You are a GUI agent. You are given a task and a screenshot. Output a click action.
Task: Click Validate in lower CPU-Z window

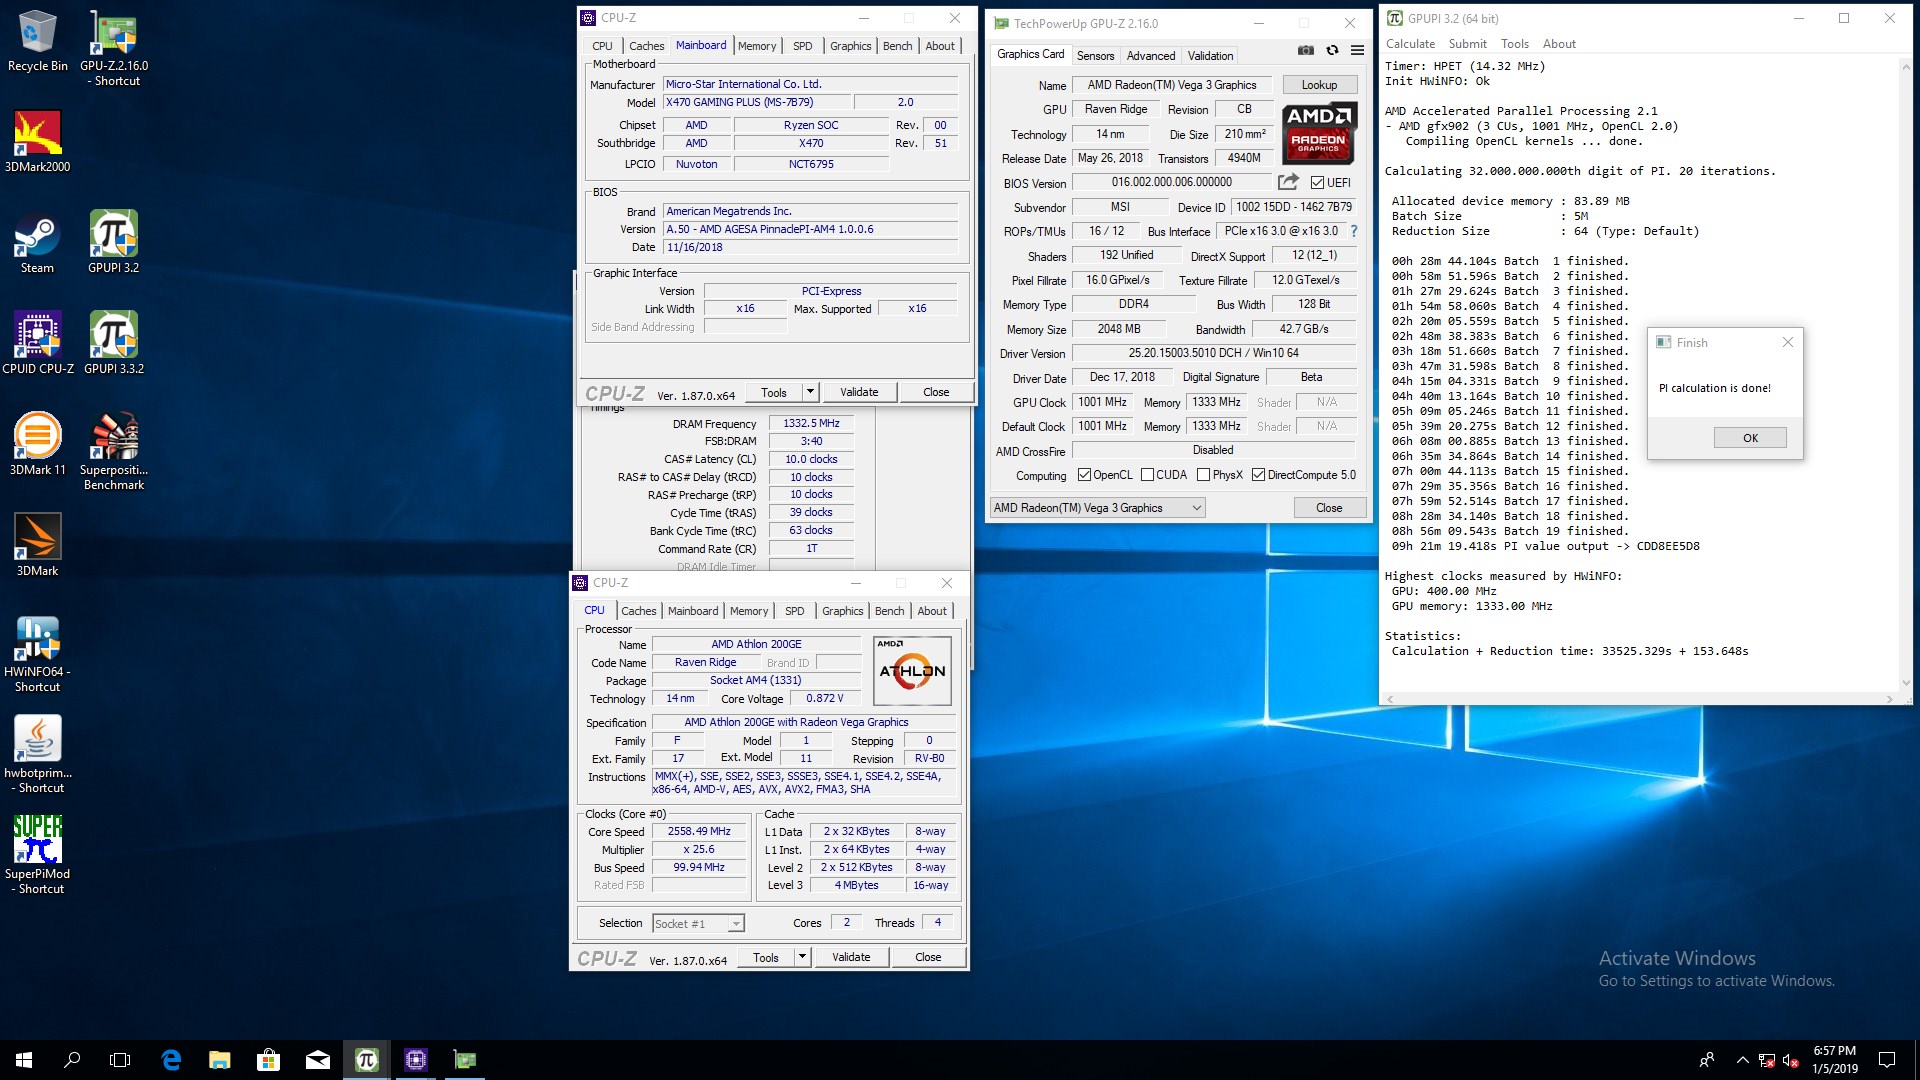point(851,957)
